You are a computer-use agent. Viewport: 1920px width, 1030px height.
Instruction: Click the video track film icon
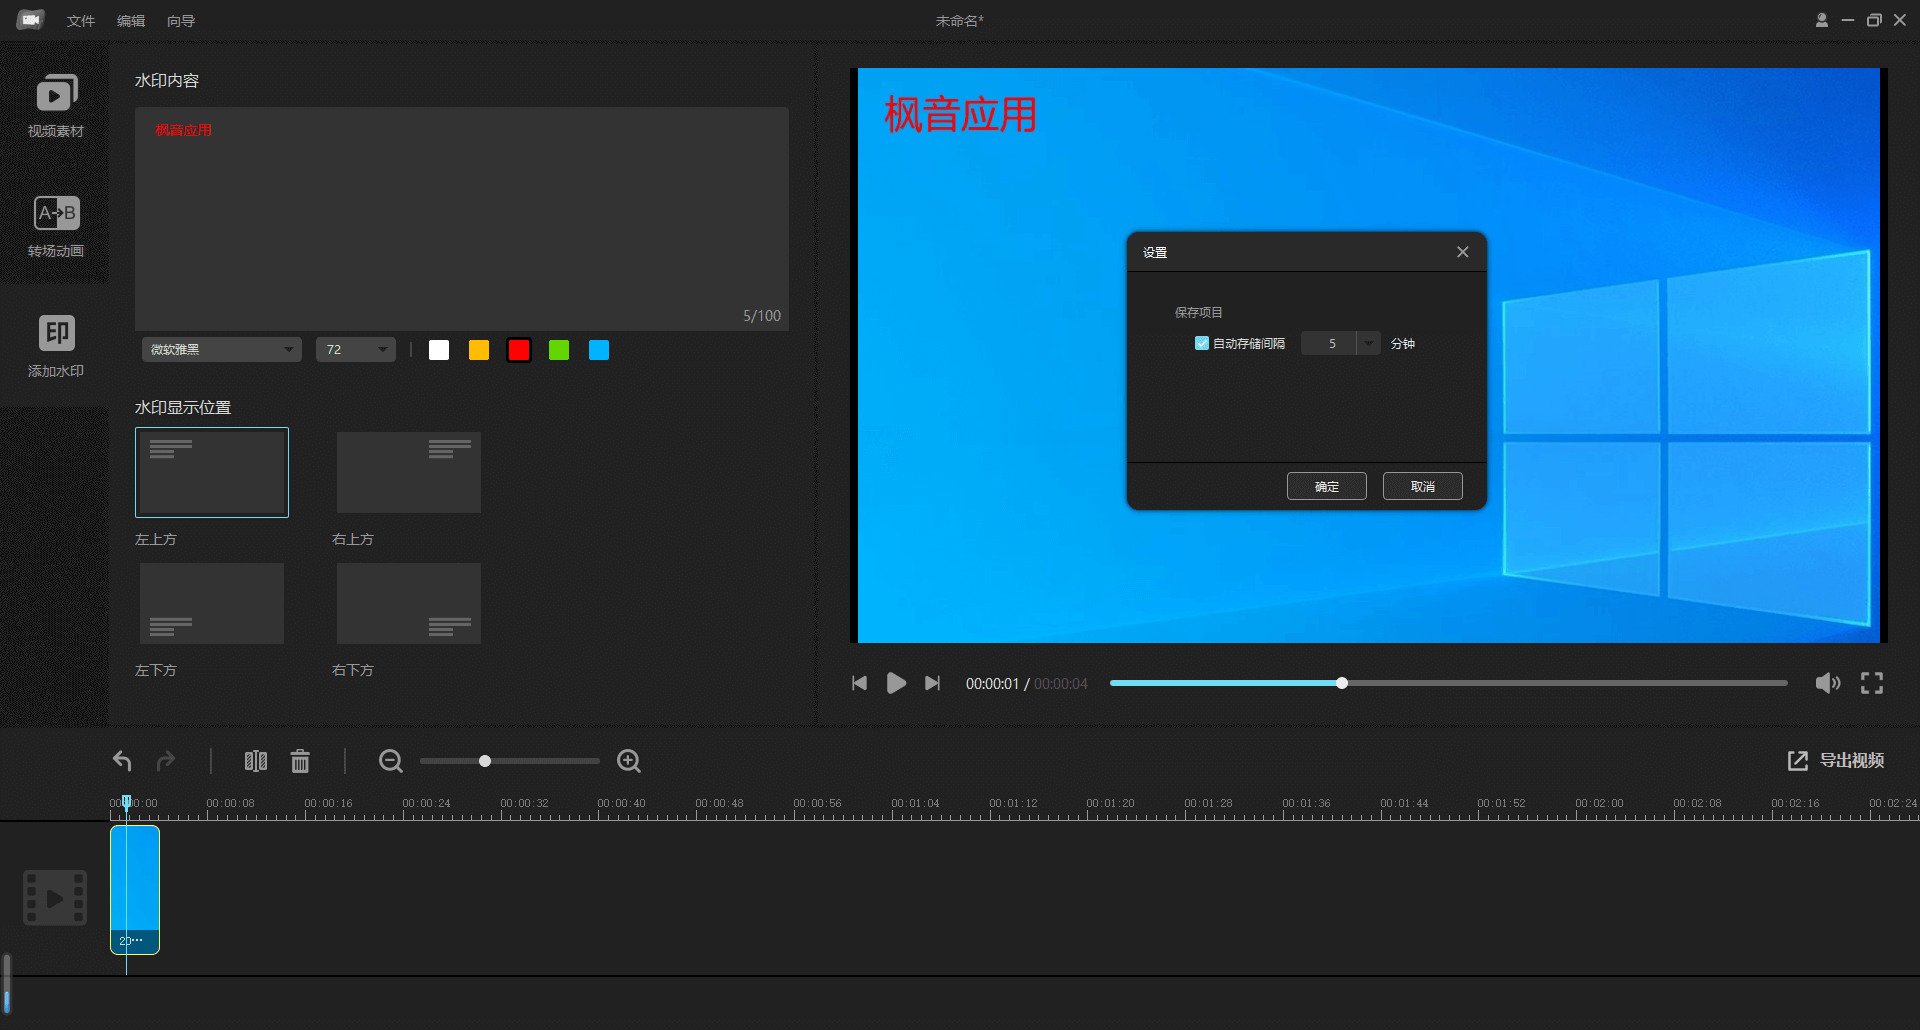click(x=55, y=897)
